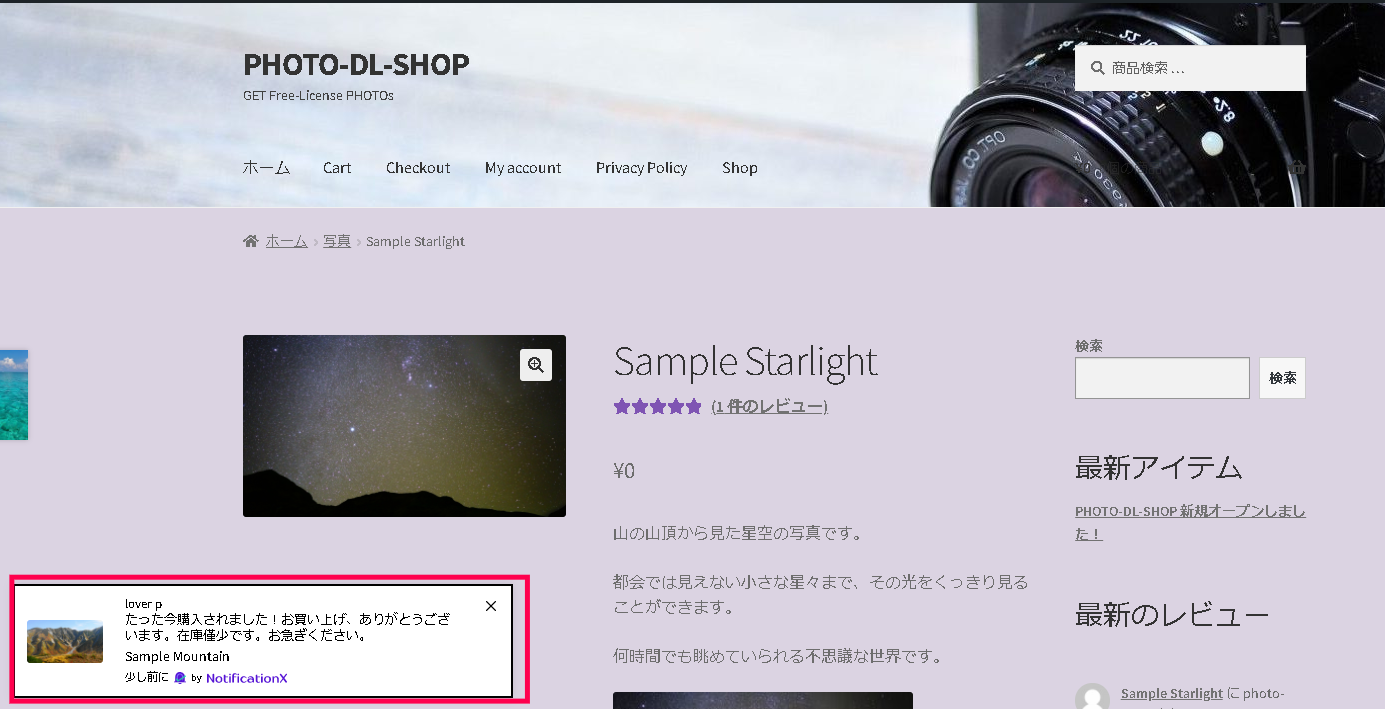Screen dimensions: 1385x709
Task: Open the 1 件のレビュー link
Action: coord(770,406)
